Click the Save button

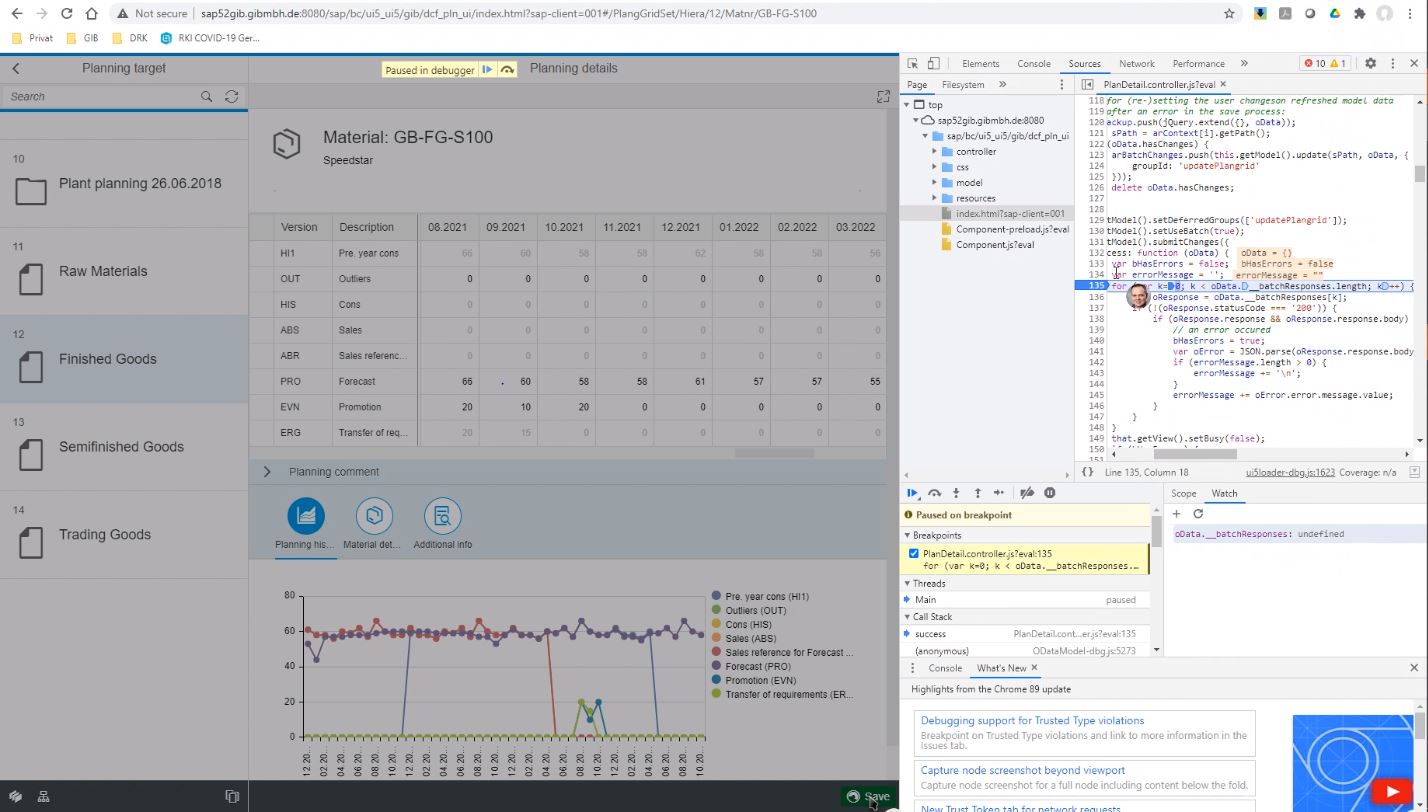[x=867, y=797]
